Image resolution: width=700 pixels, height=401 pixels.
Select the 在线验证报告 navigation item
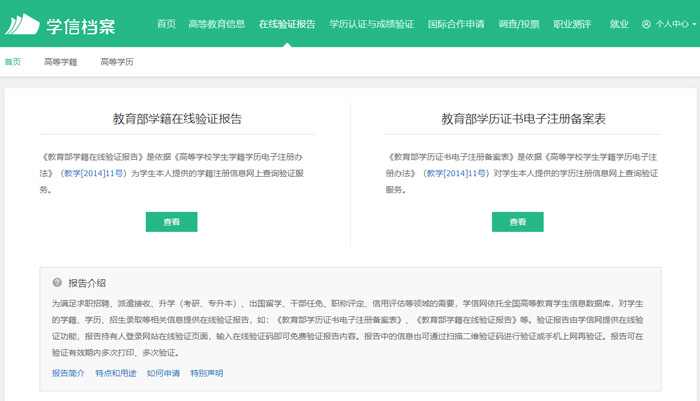(x=287, y=23)
